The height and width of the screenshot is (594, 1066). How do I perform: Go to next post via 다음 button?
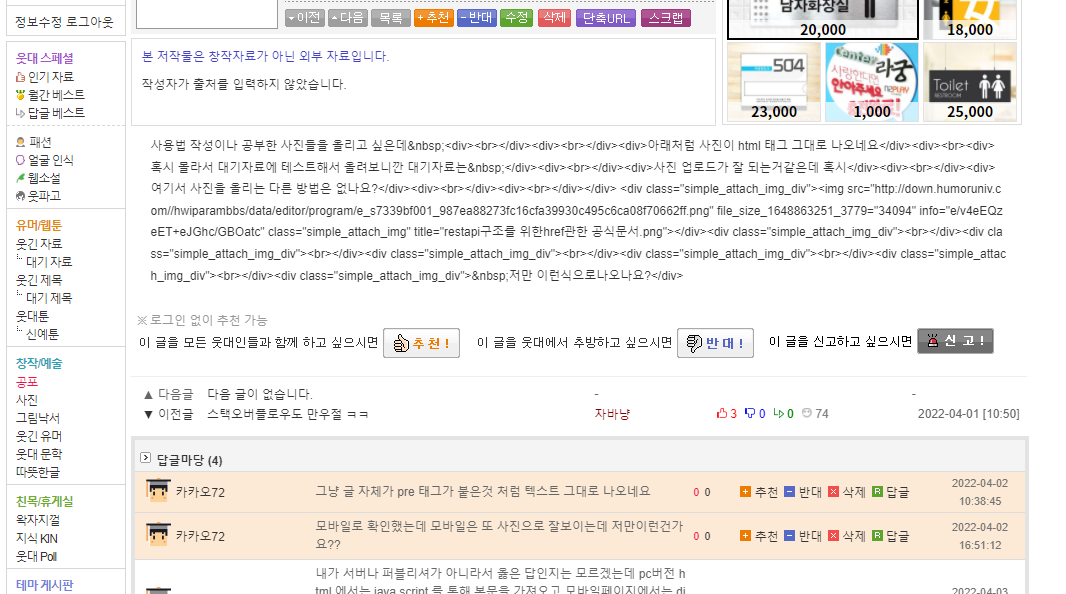point(347,18)
